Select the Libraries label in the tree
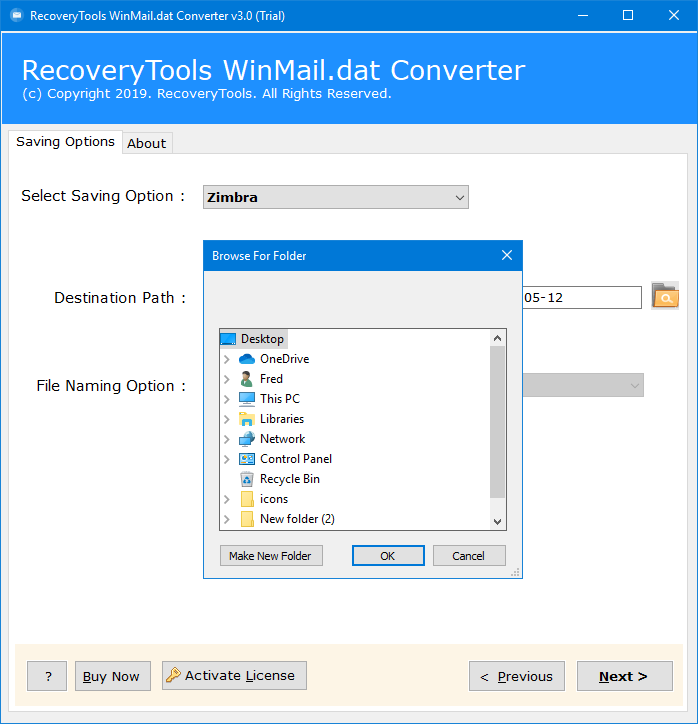This screenshot has height=724, width=698. coord(282,419)
